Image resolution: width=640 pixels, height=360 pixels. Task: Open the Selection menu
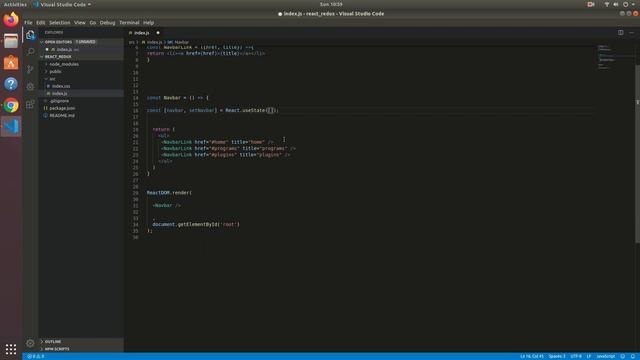coord(60,22)
